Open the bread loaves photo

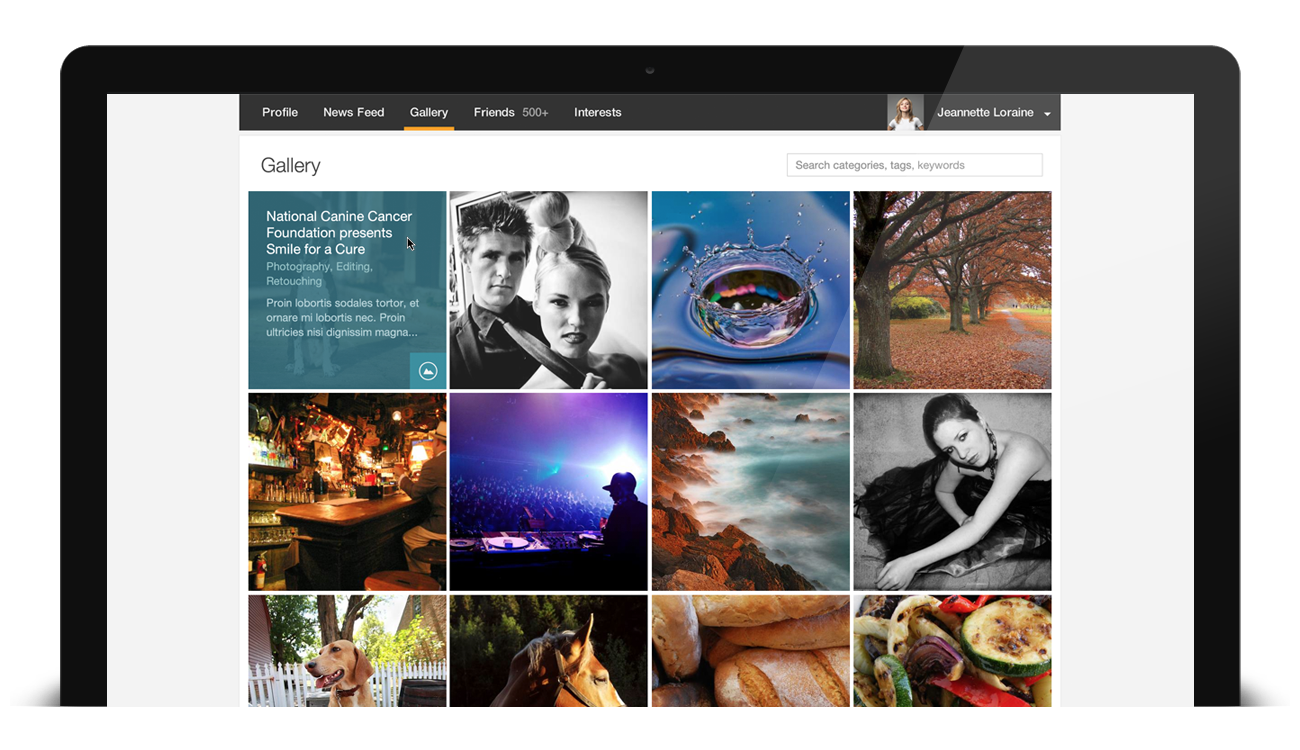click(x=751, y=651)
